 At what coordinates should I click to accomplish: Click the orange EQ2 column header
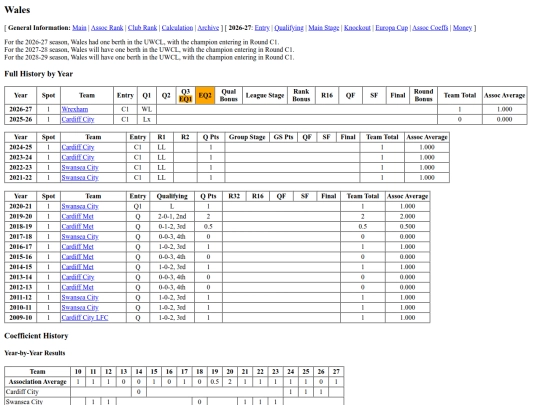tap(205, 95)
